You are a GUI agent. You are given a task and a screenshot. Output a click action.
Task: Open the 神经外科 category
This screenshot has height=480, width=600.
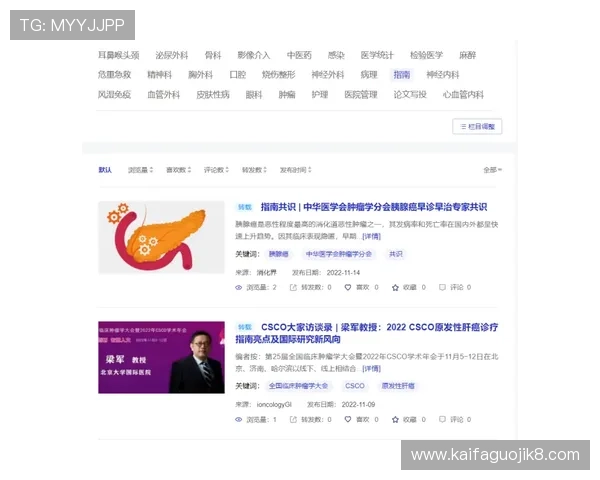328,75
